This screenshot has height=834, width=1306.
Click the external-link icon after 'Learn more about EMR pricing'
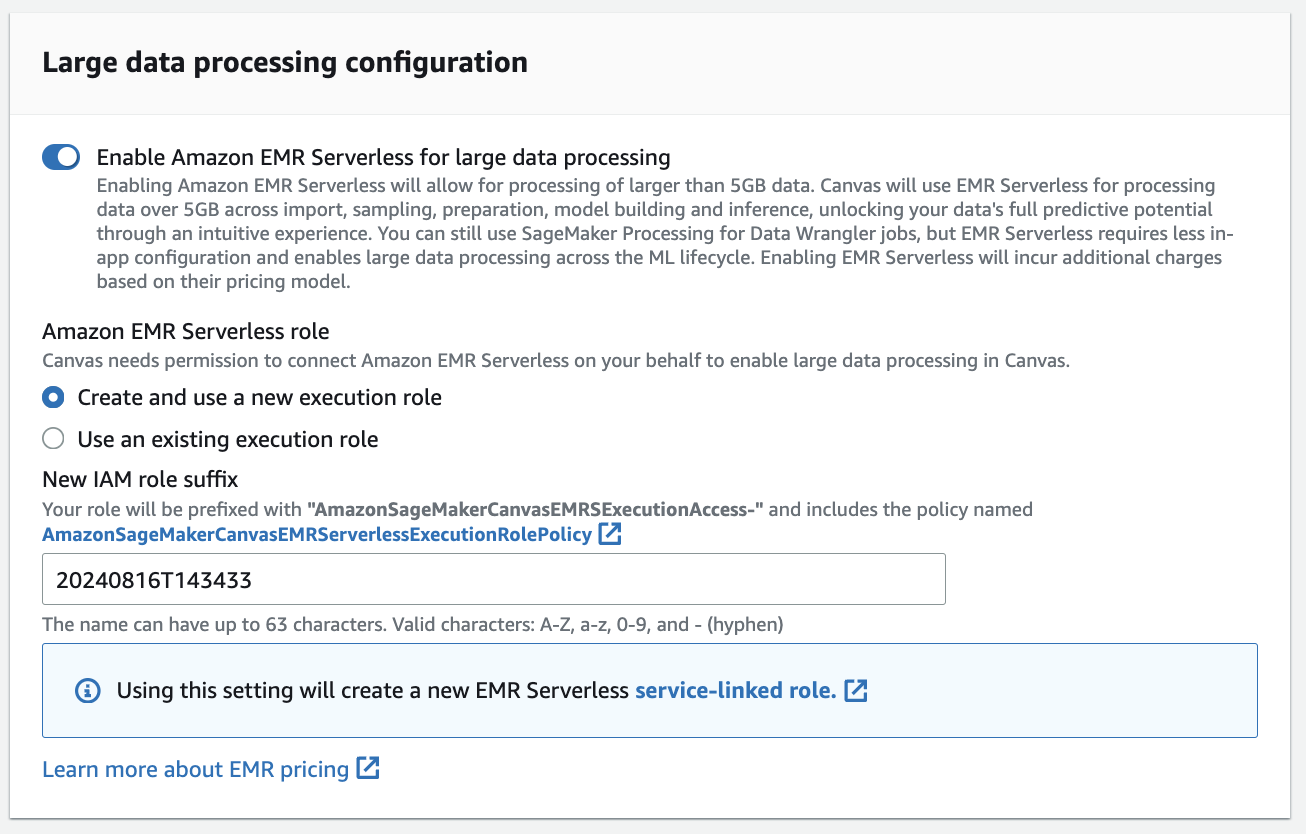369,769
